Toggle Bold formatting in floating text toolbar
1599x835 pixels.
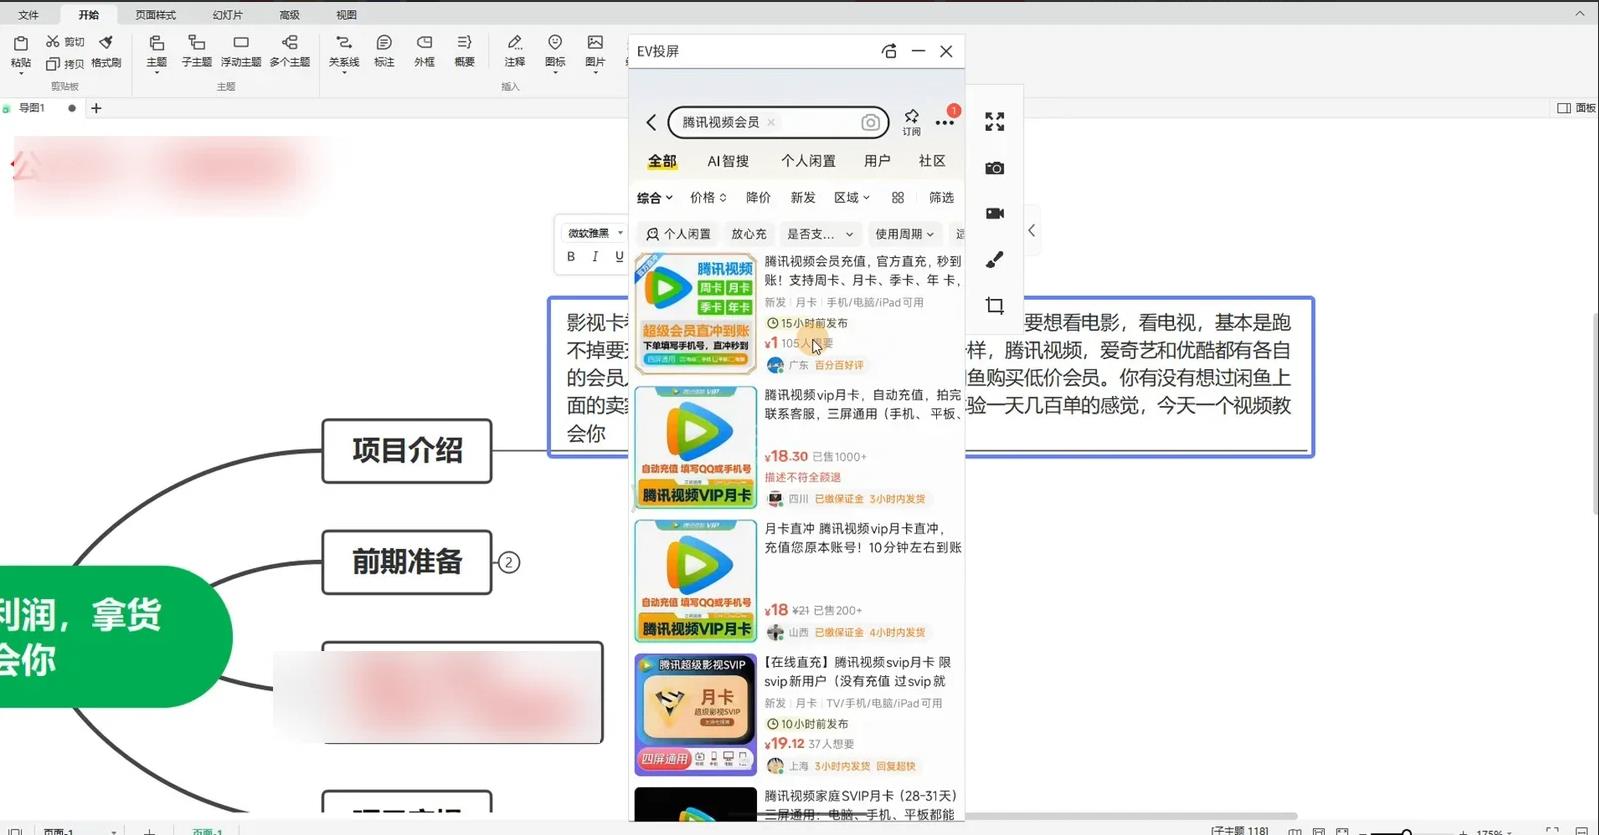click(x=571, y=257)
